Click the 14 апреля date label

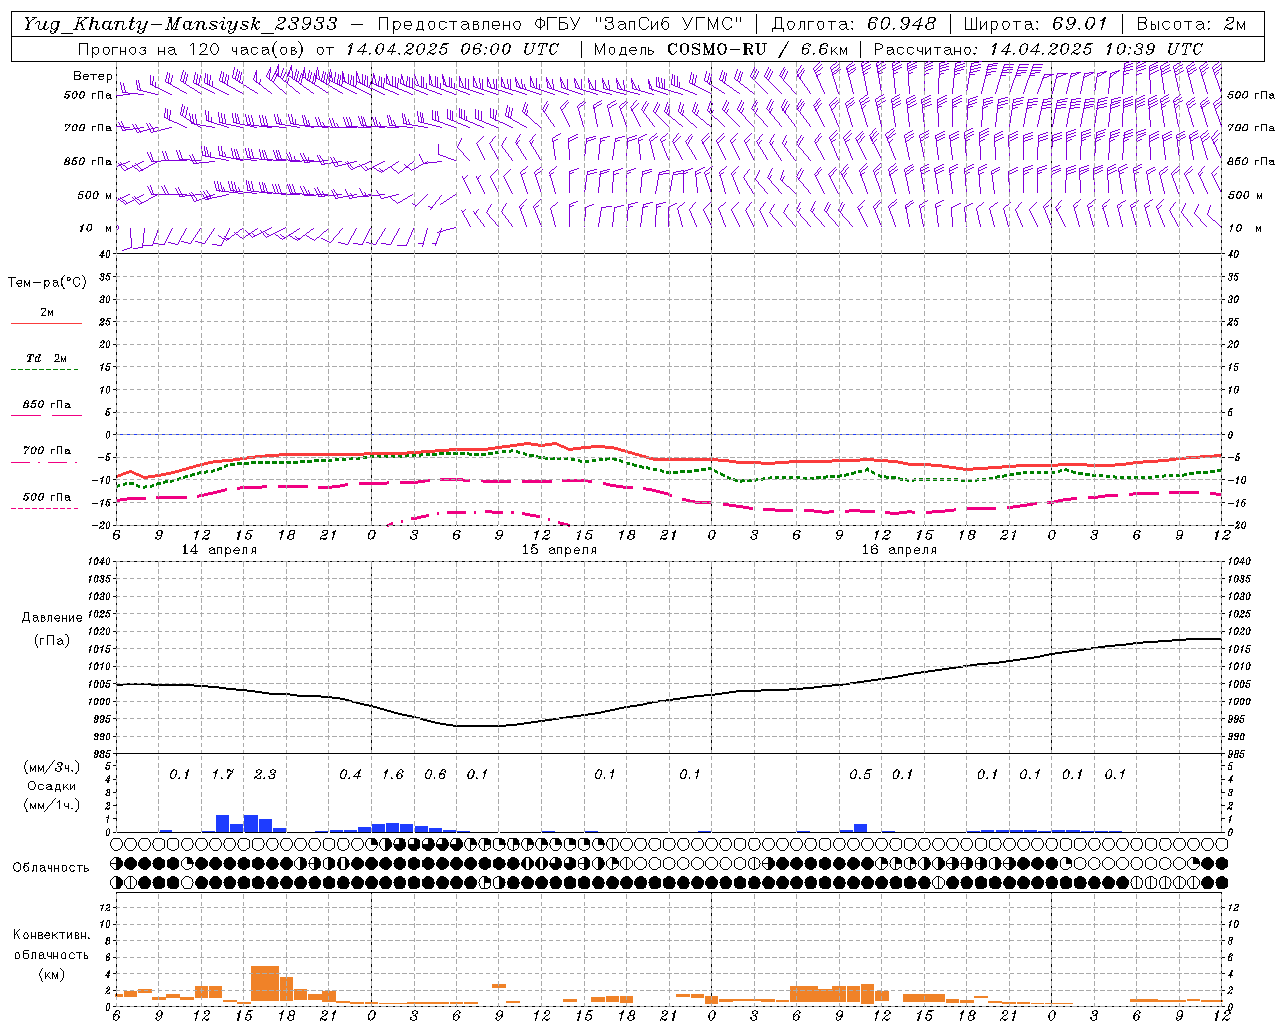click(x=219, y=550)
